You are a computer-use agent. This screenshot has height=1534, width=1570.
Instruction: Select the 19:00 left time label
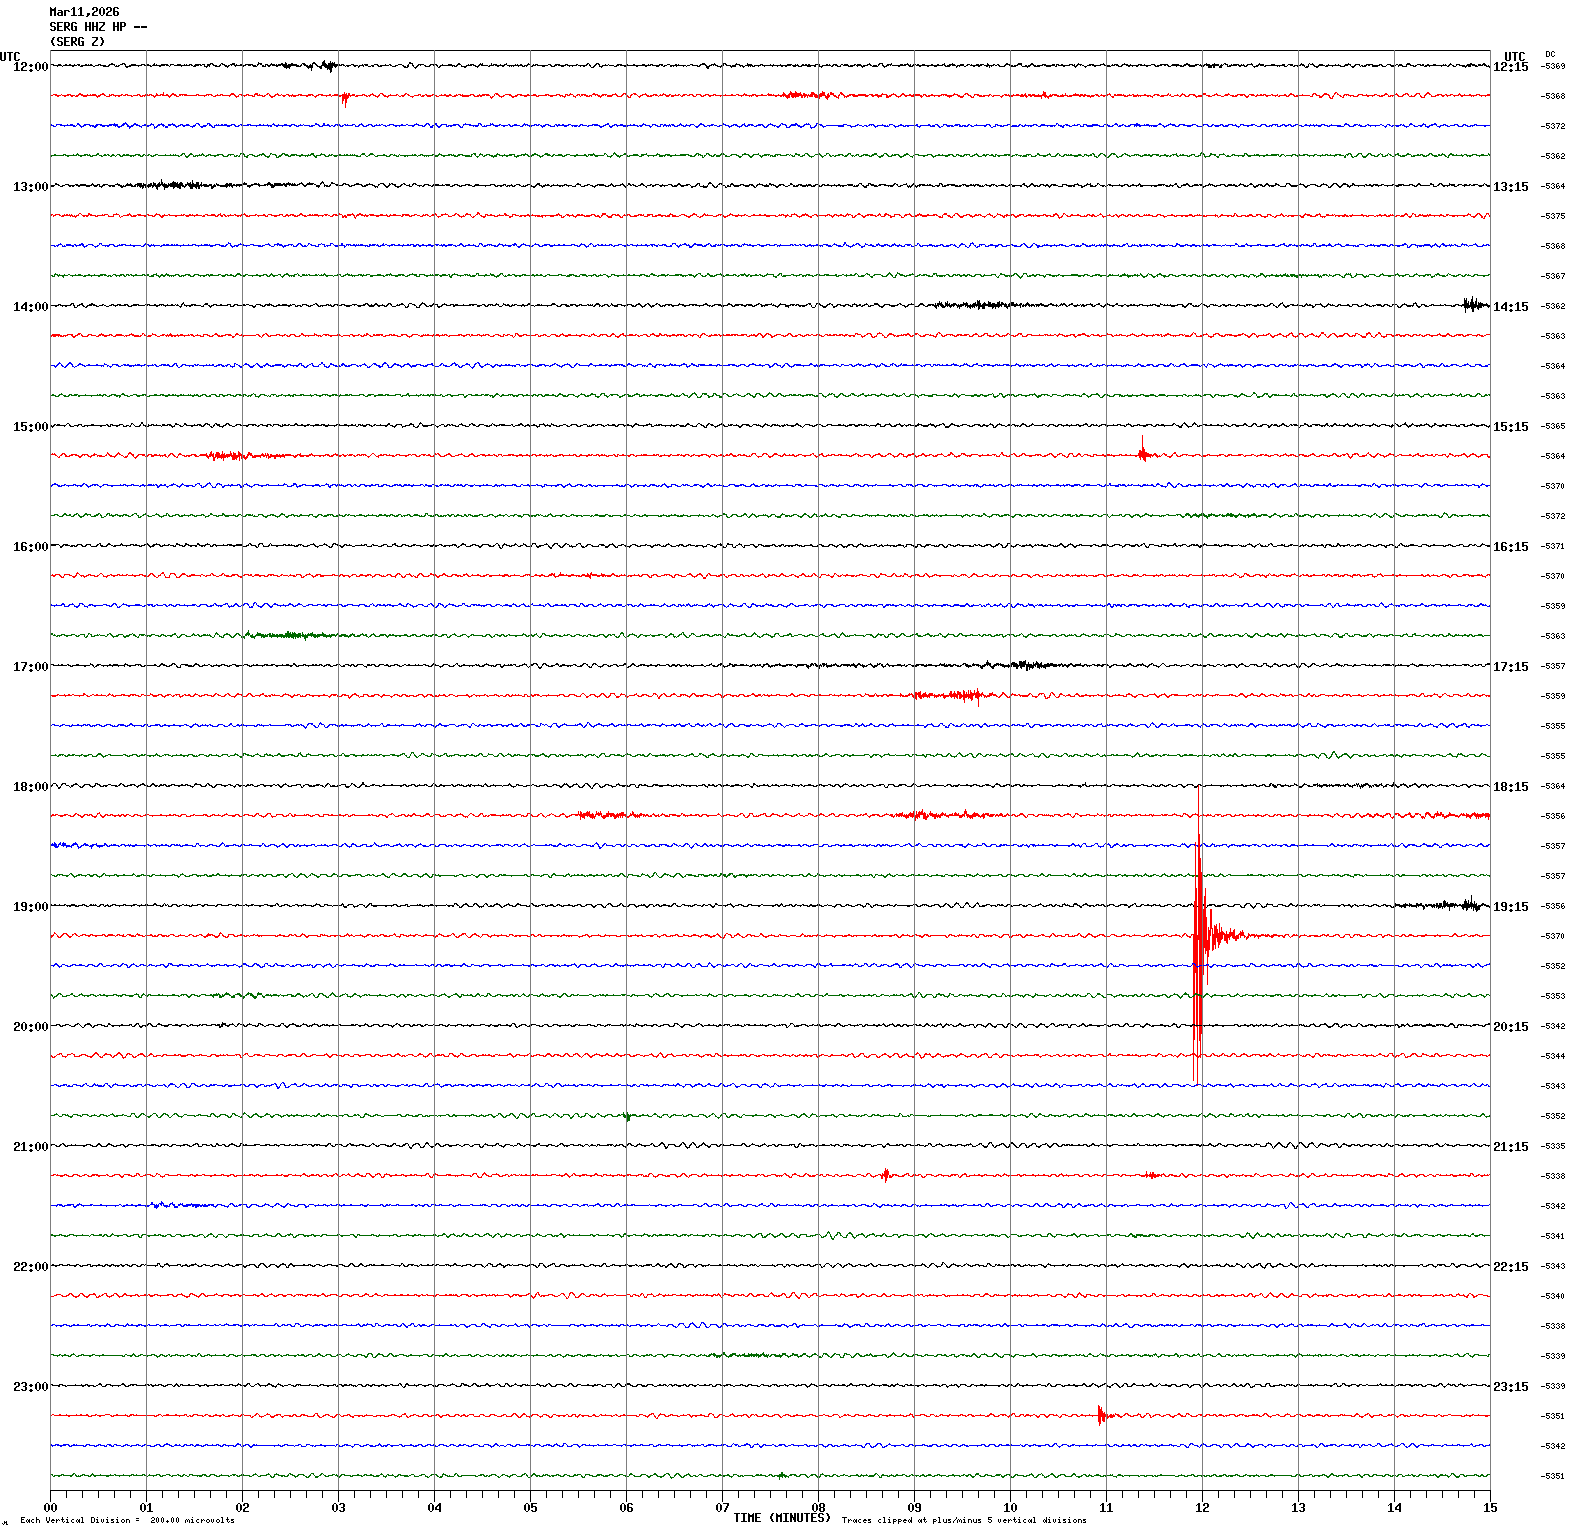pyautogui.click(x=30, y=907)
